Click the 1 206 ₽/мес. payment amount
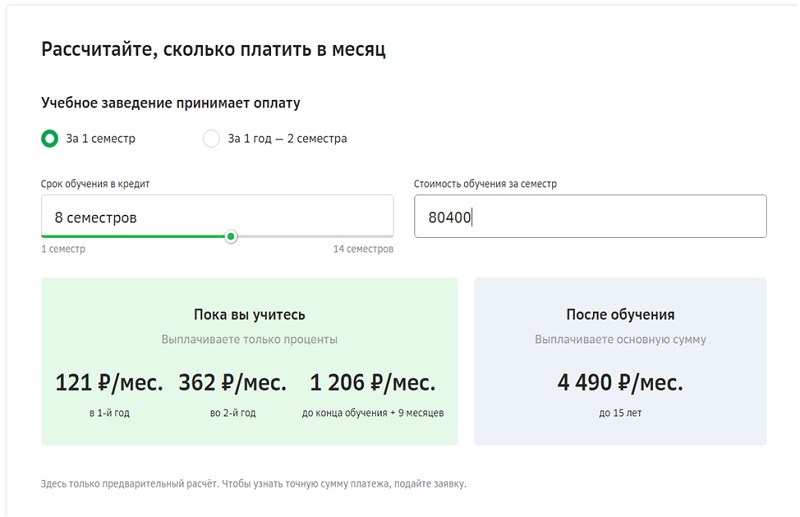Image resolution: width=800 pixels, height=517 pixels. [372, 382]
